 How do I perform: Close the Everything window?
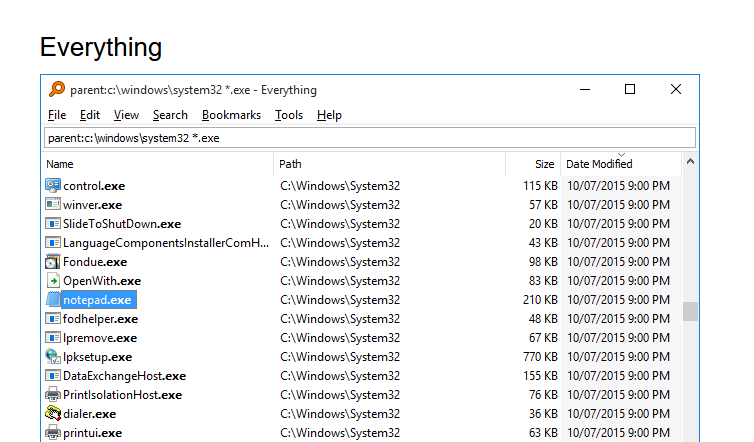676,89
